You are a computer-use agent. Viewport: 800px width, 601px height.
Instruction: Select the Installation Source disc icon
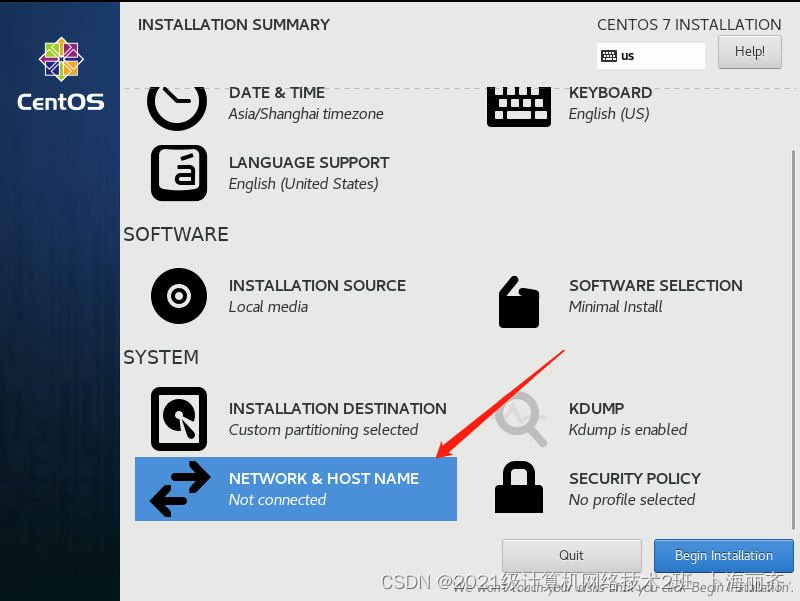(178, 296)
